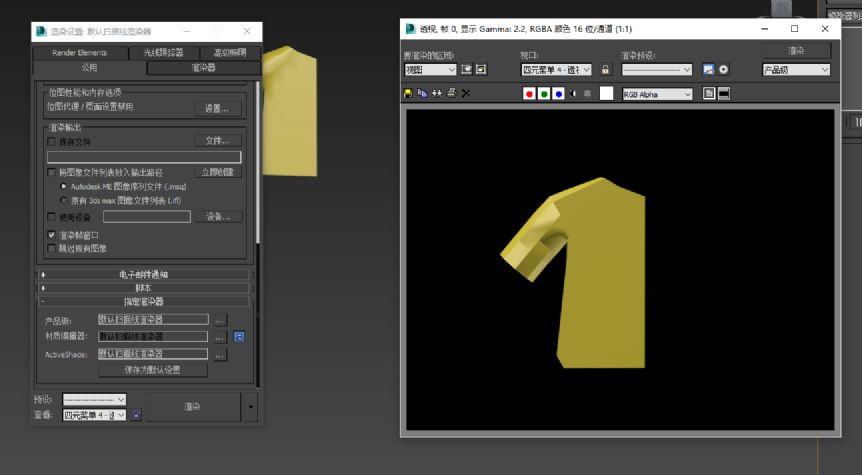Open the 预设 dropdown in Render Setup
Image resolution: width=862 pixels, height=475 pixels.
tap(94, 399)
